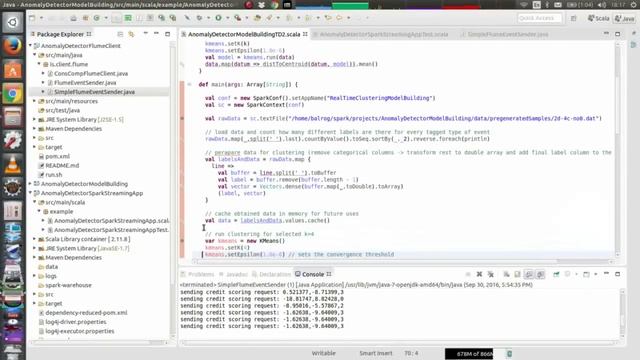Screen dimensions: 640x360
Task: Click the New file toolbar icon
Action: pos(32,18)
